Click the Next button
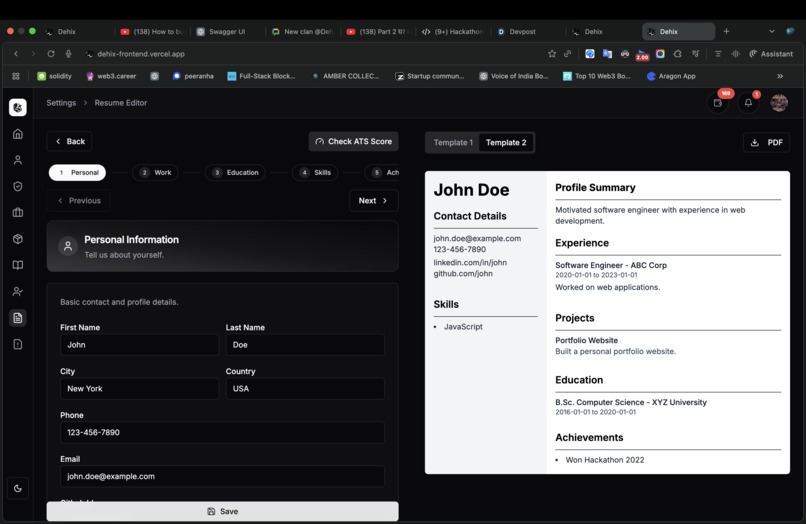 [x=374, y=201]
